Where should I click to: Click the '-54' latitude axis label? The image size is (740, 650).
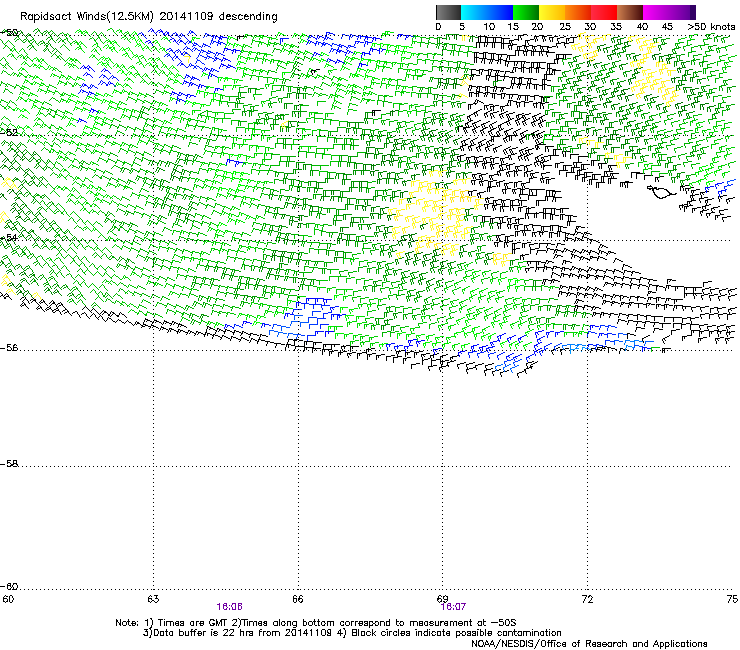coord(9,237)
